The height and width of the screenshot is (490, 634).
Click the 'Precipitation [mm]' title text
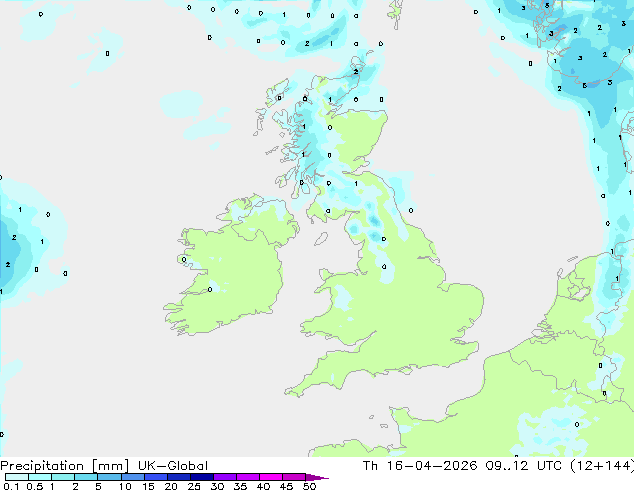[65, 466]
